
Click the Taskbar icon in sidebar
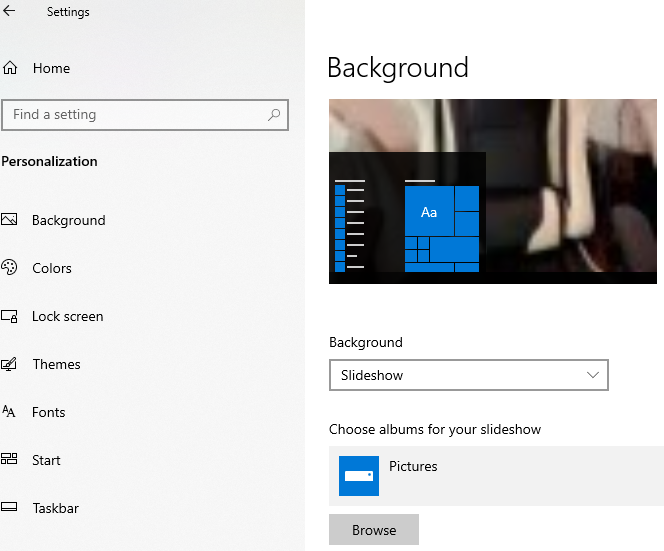coord(9,507)
